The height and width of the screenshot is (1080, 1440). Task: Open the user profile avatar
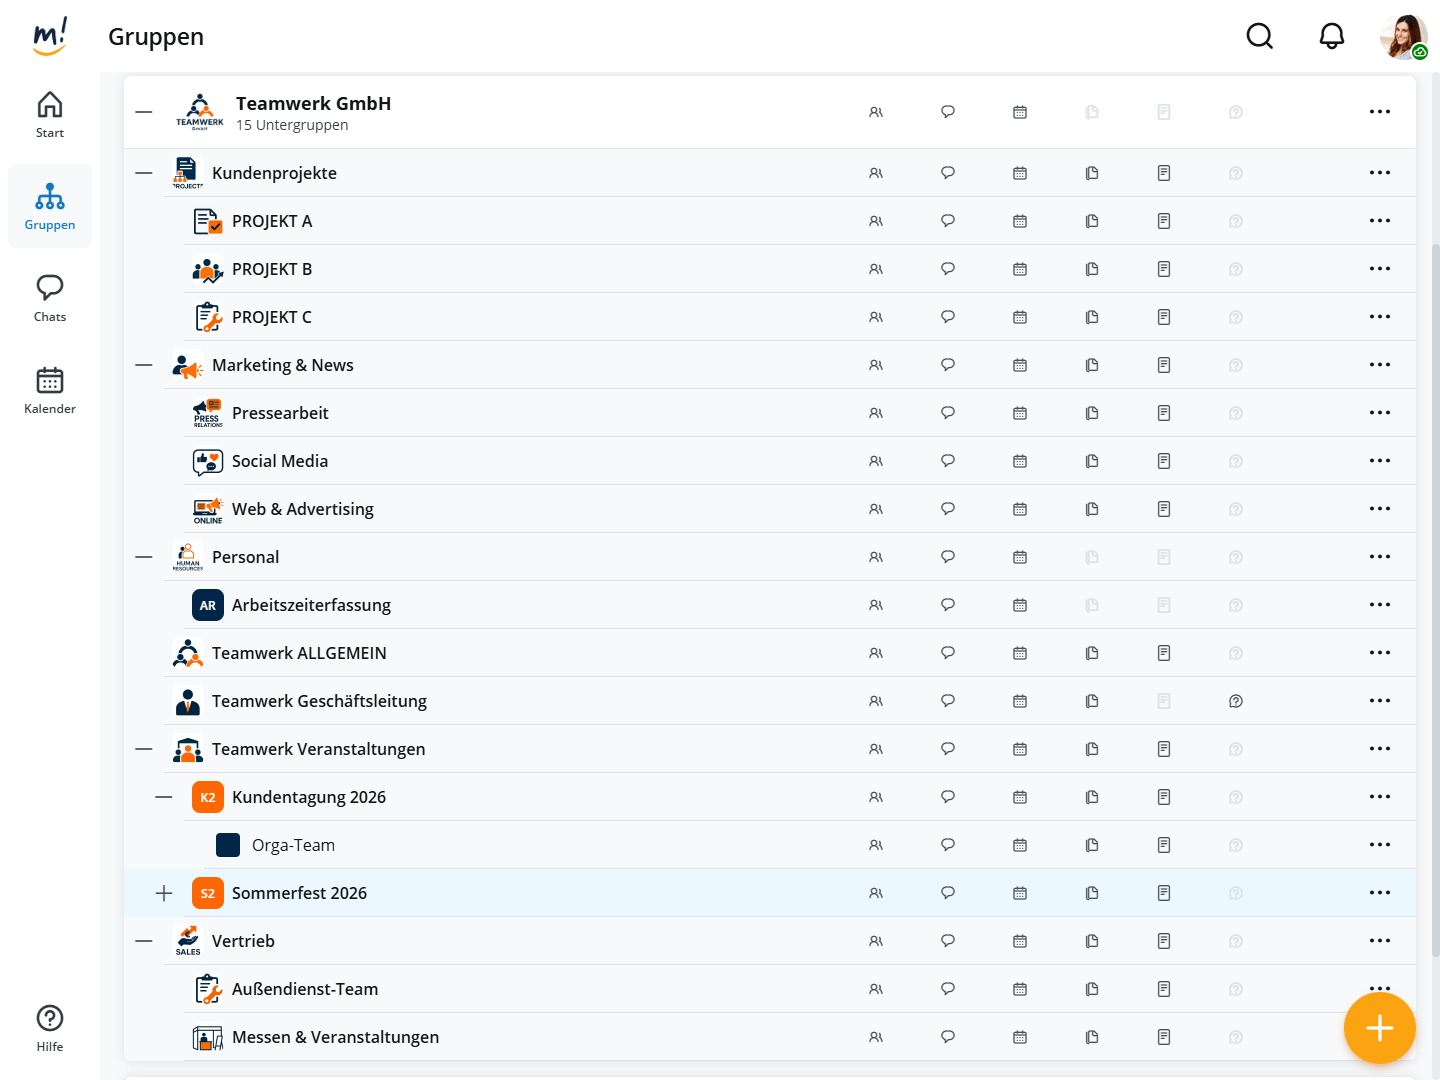coord(1403,37)
